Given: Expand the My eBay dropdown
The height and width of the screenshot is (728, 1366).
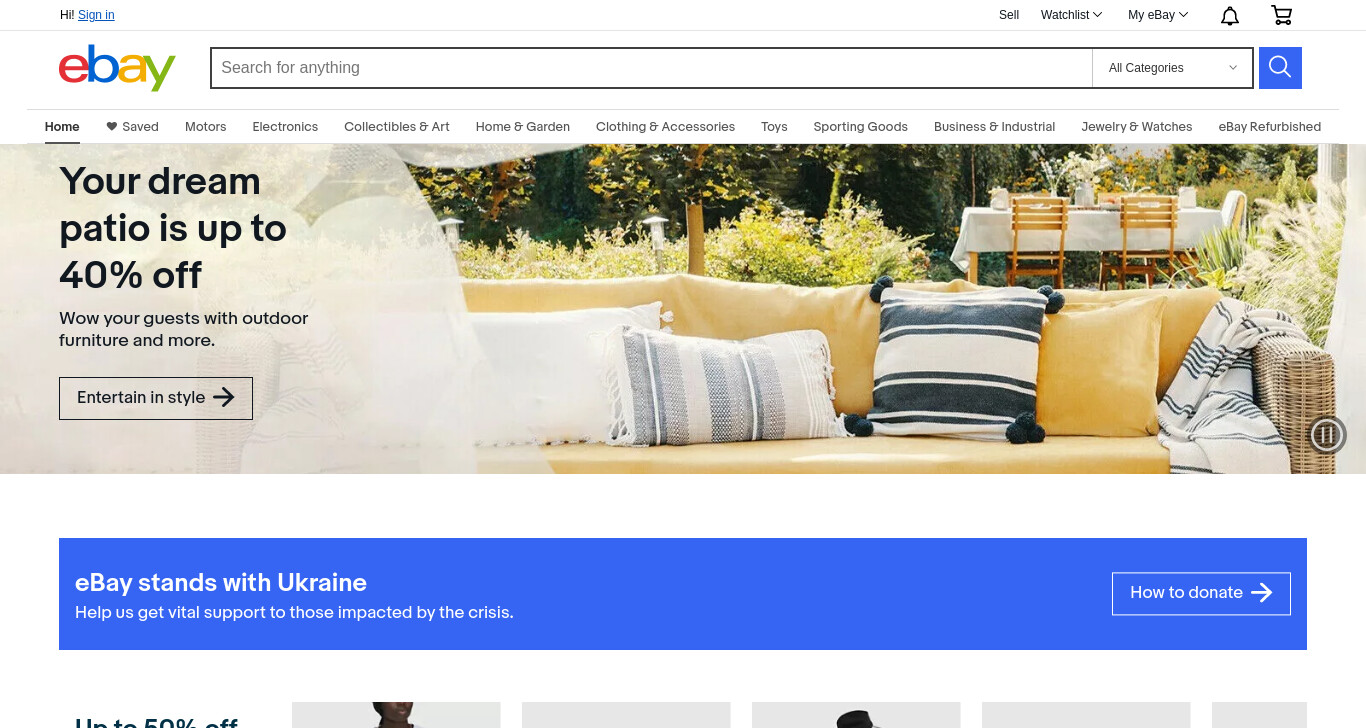Looking at the screenshot, I should (x=1158, y=15).
